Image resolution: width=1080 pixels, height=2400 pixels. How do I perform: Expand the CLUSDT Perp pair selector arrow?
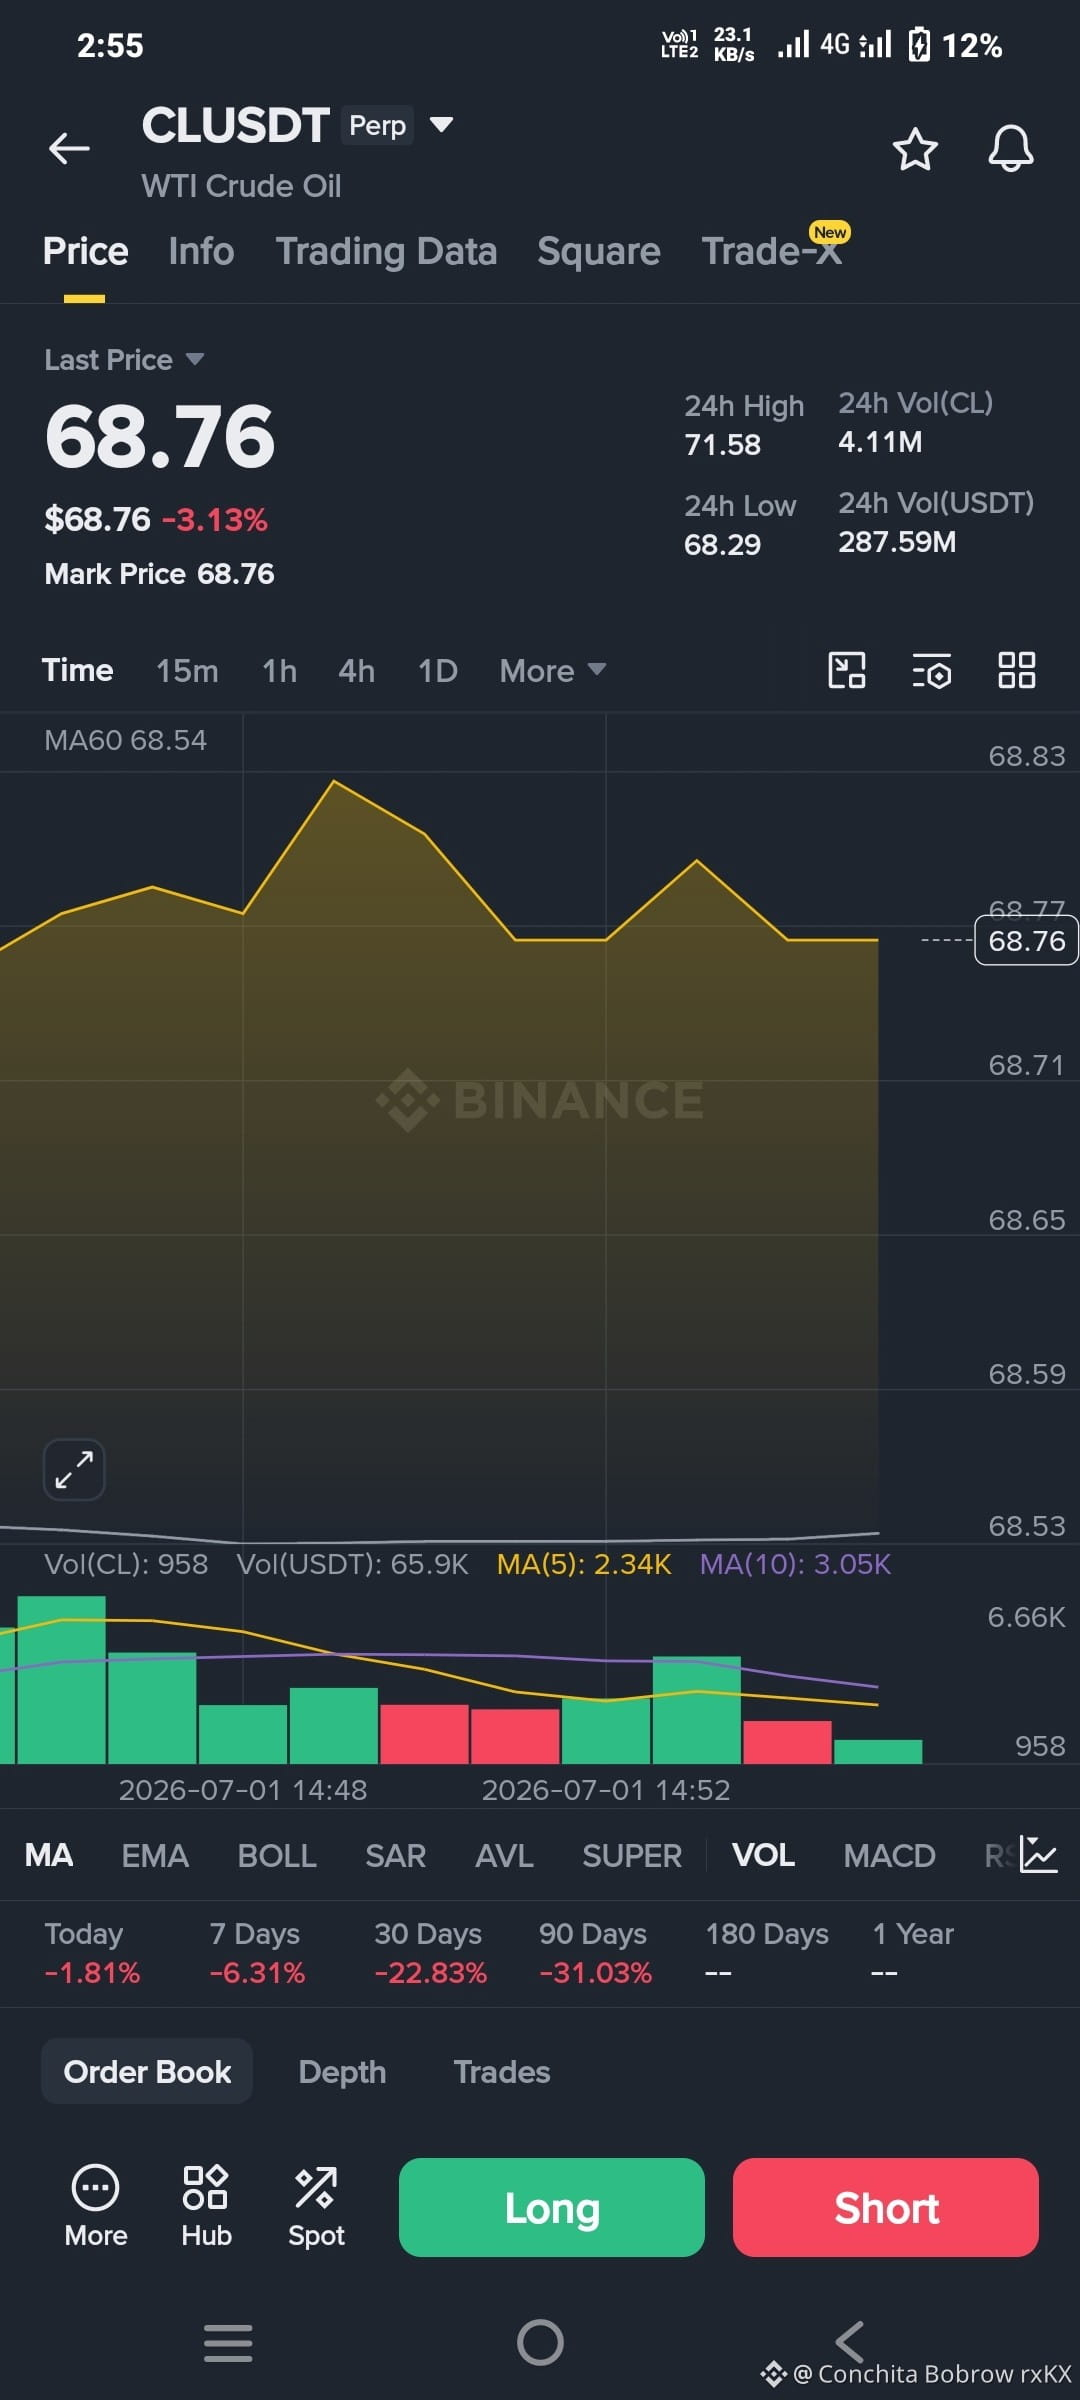pyautogui.click(x=441, y=125)
